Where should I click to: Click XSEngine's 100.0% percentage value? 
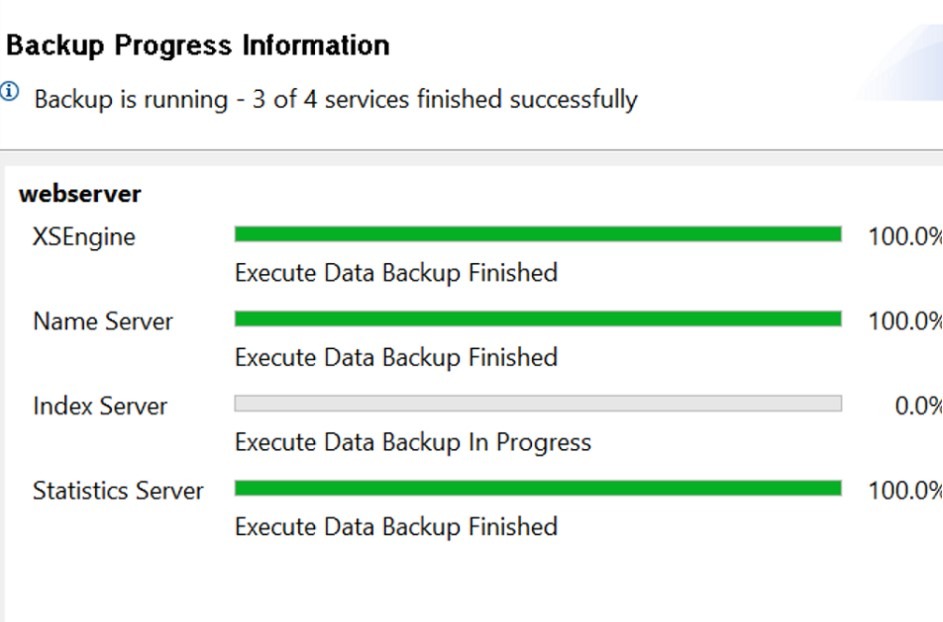[905, 236]
